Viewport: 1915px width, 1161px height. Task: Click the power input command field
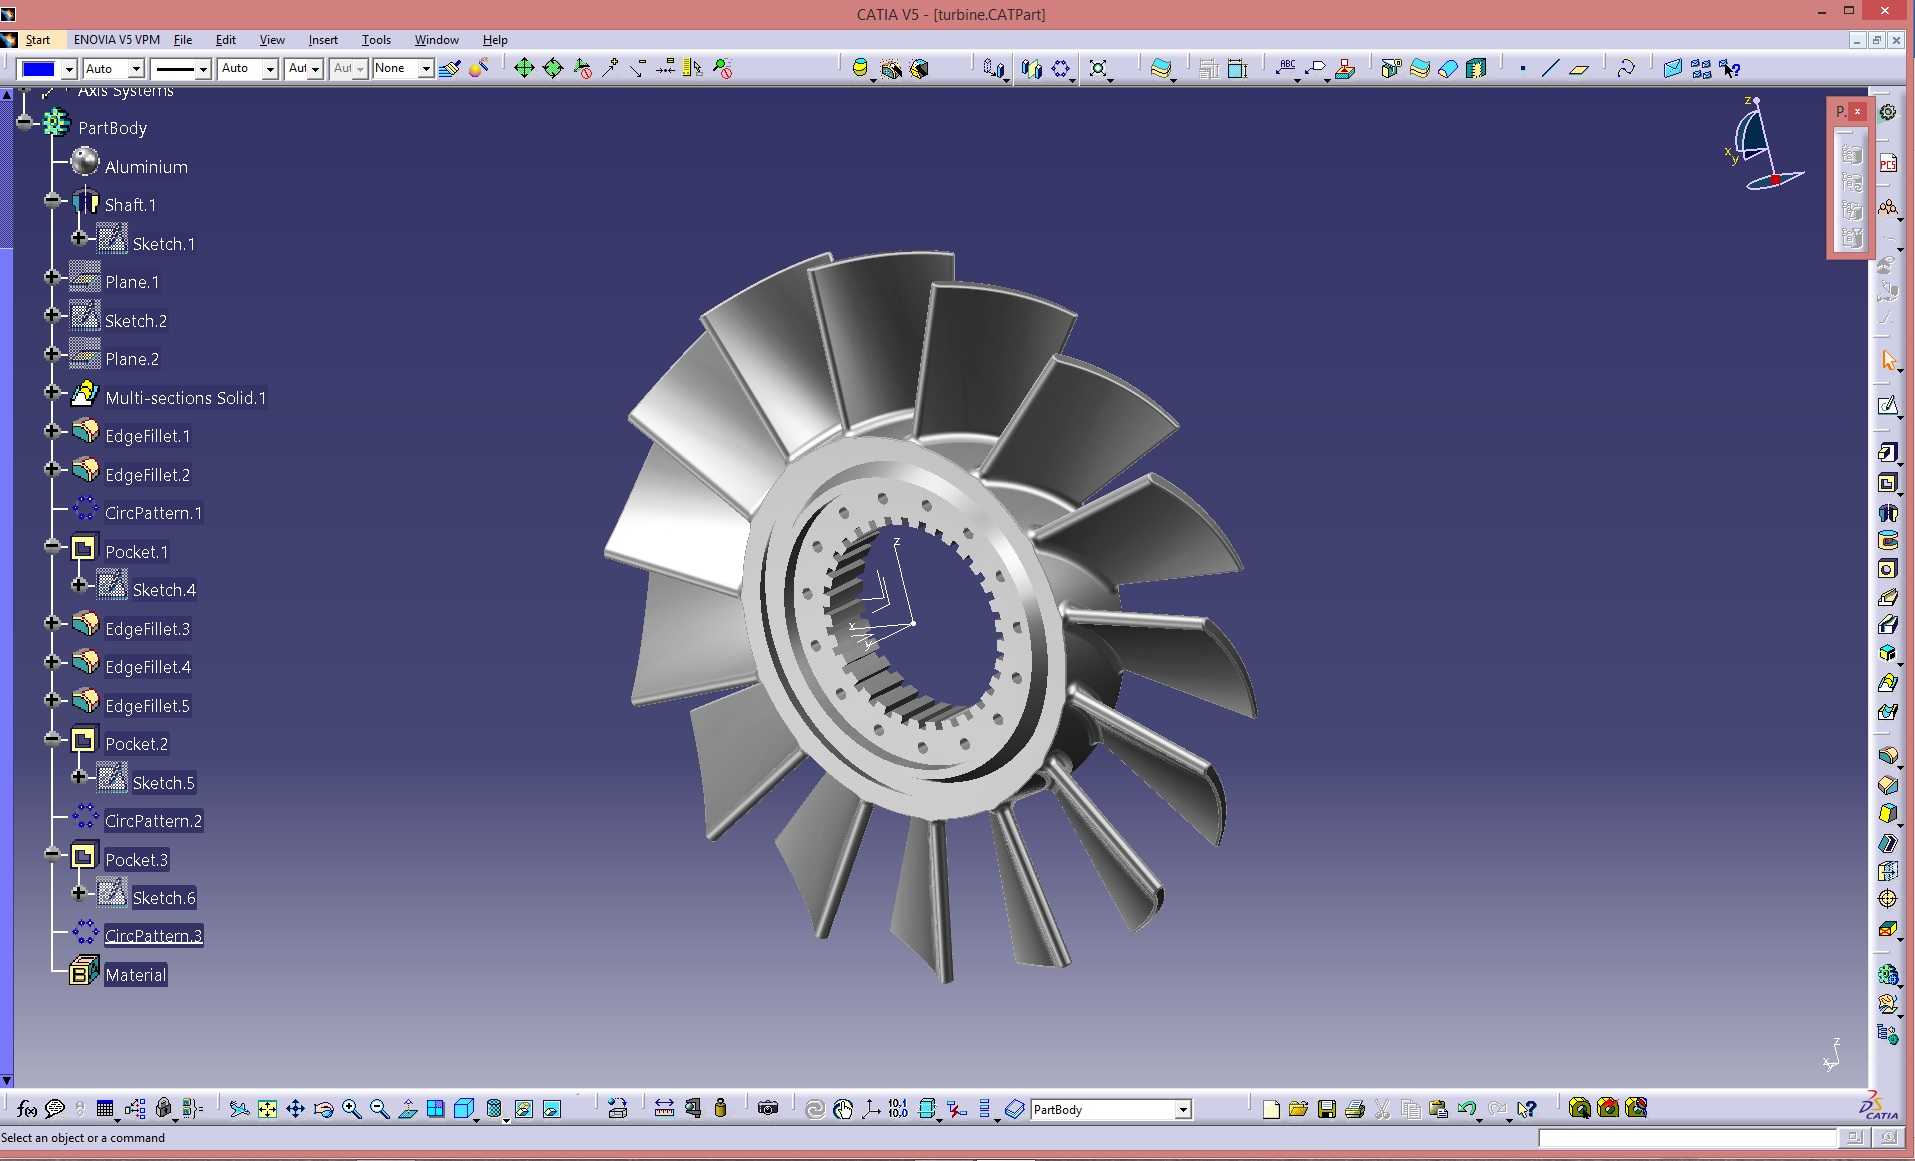pos(1687,1138)
